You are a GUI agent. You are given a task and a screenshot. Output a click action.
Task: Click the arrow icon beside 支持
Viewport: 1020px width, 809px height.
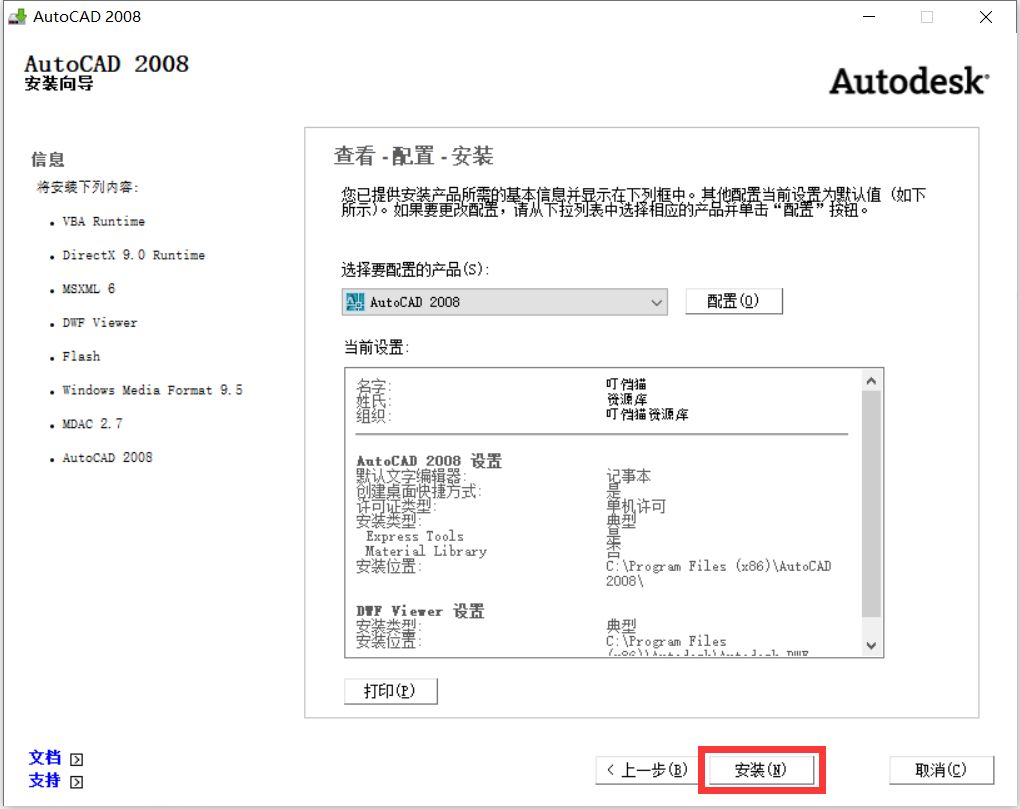point(77,782)
